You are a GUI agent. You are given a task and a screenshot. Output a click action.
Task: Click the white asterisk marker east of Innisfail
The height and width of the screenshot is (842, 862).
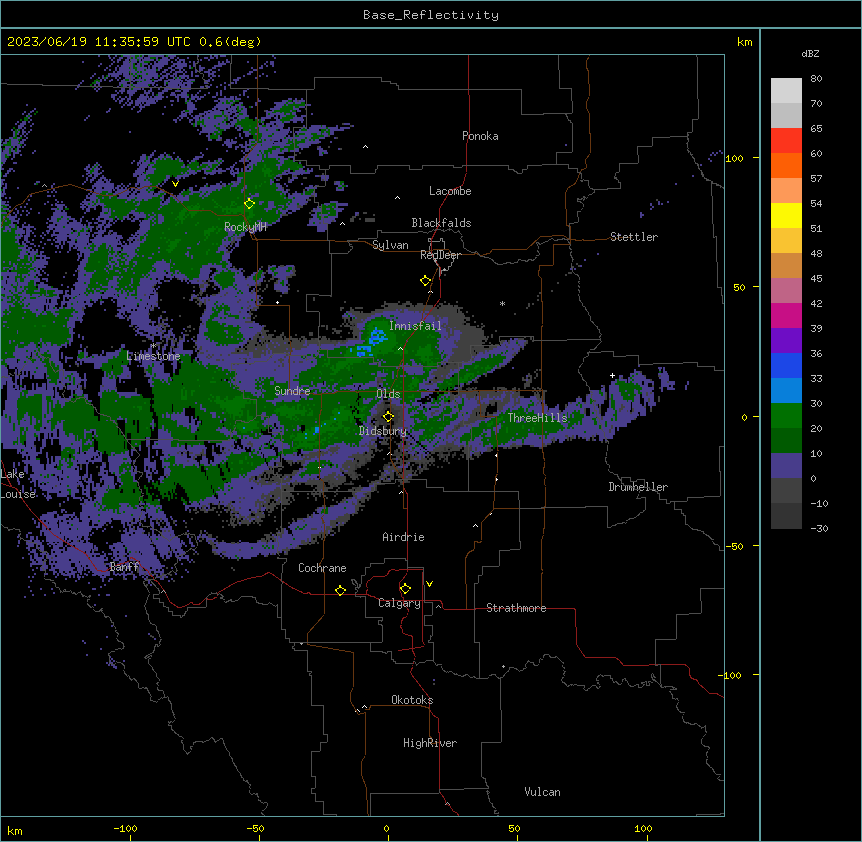(x=502, y=303)
